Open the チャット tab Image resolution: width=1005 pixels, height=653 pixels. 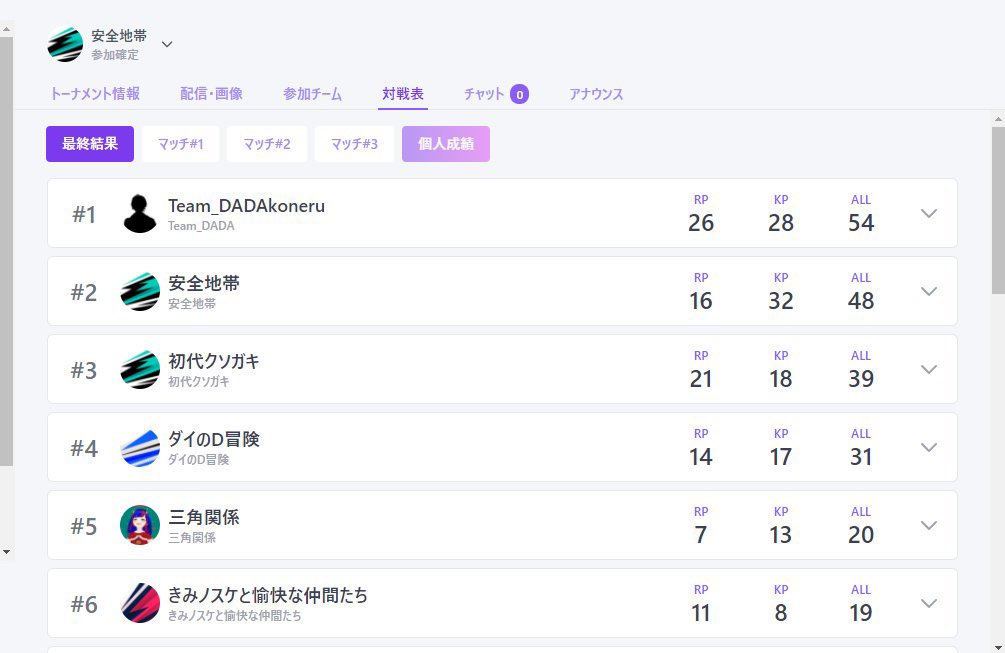pyautogui.click(x=484, y=94)
